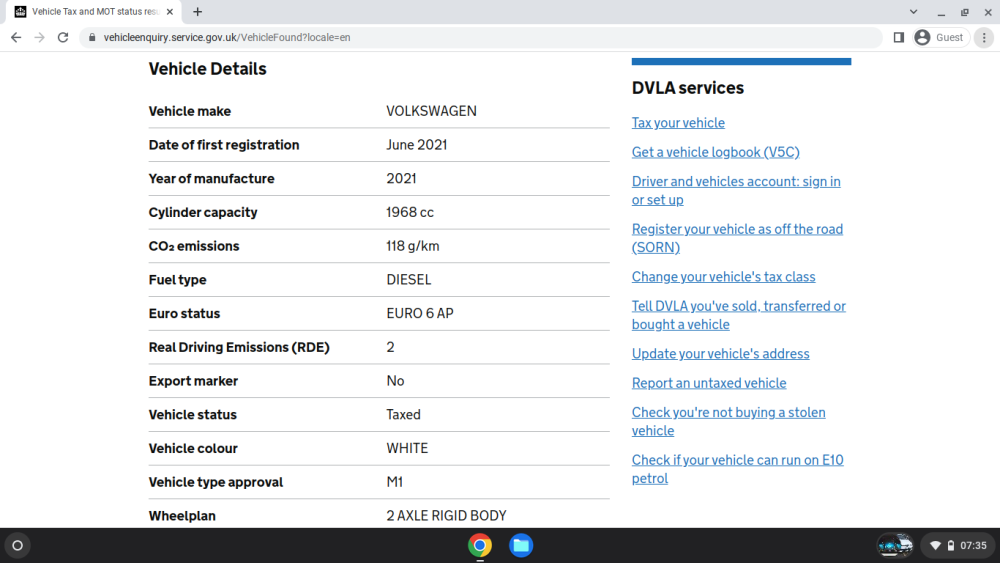Open the Files app from the shelf
This screenshot has height=563, width=1000.
click(x=521, y=545)
